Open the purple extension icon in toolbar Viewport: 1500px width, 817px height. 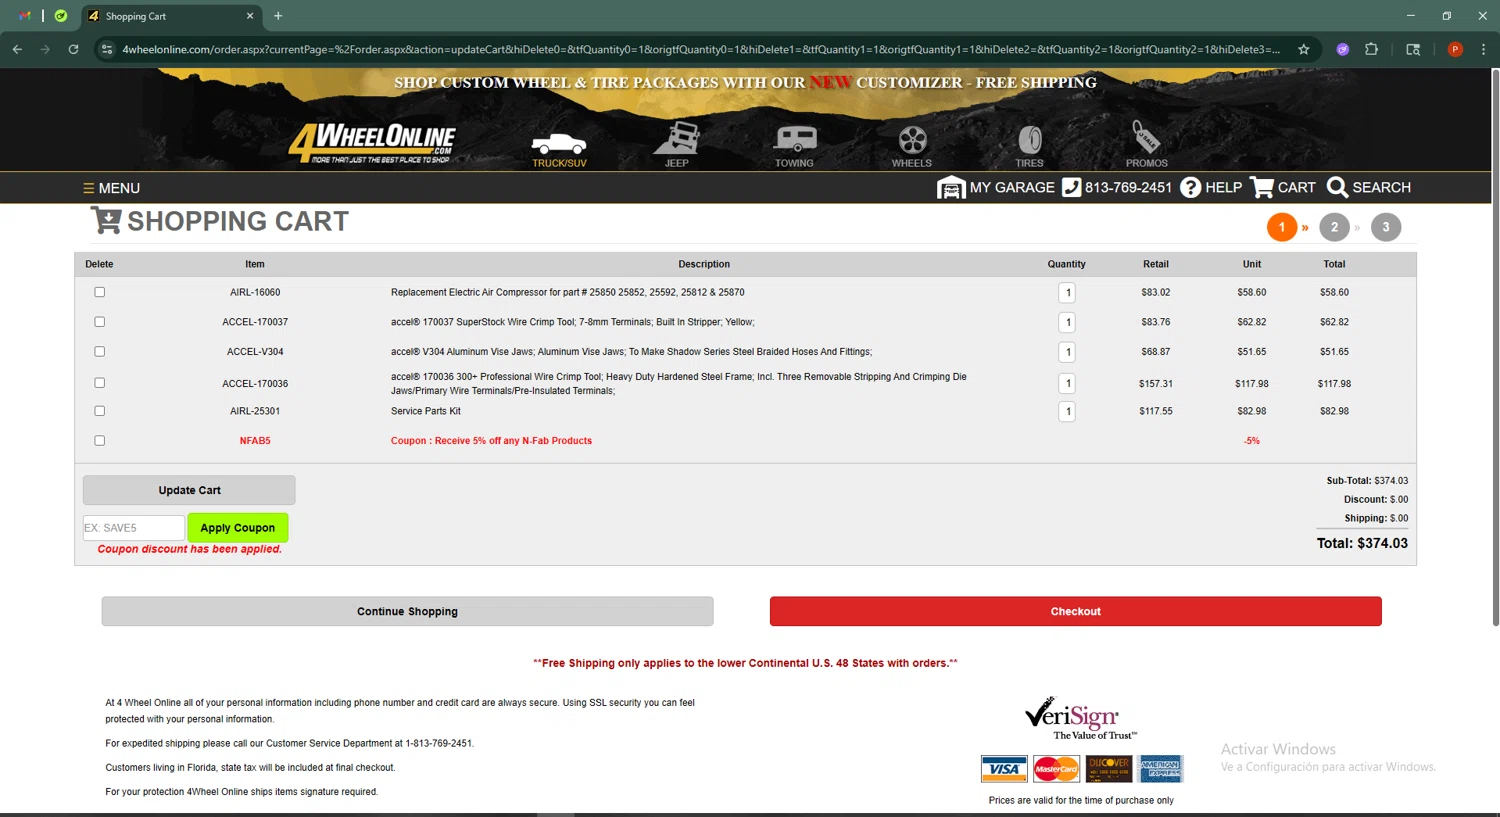pyautogui.click(x=1343, y=49)
